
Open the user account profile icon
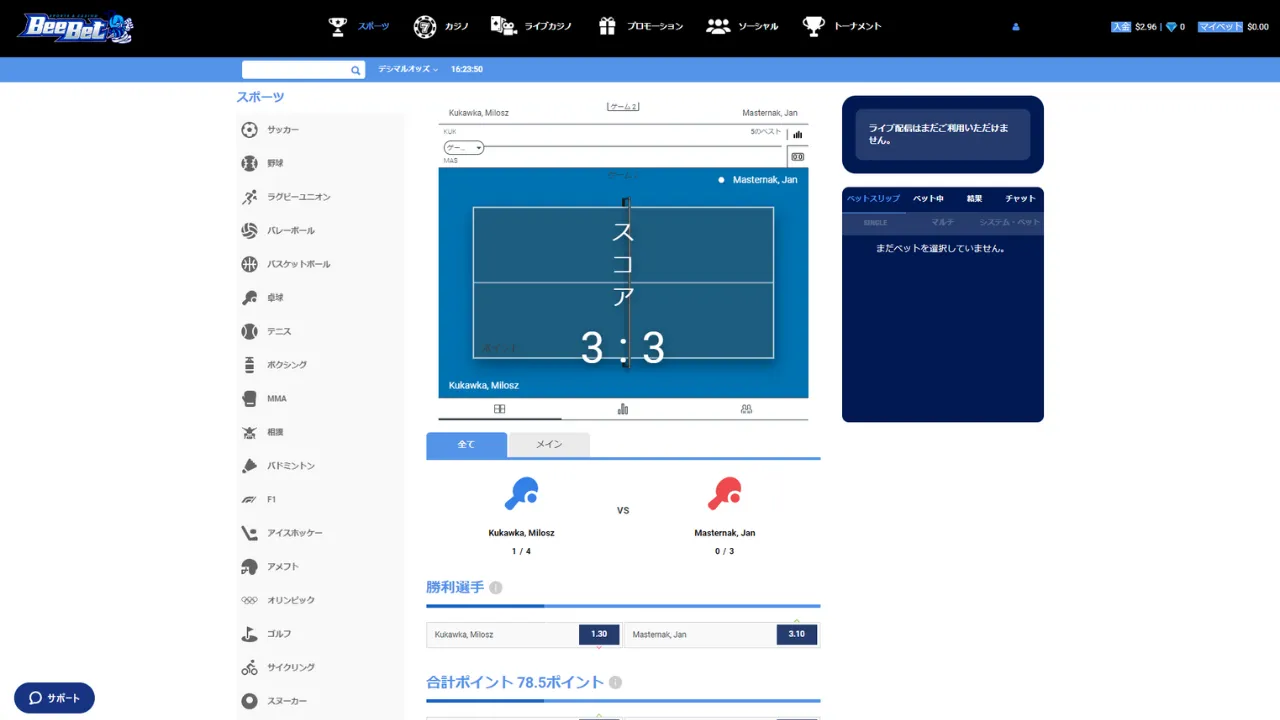click(x=1016, y=27)
